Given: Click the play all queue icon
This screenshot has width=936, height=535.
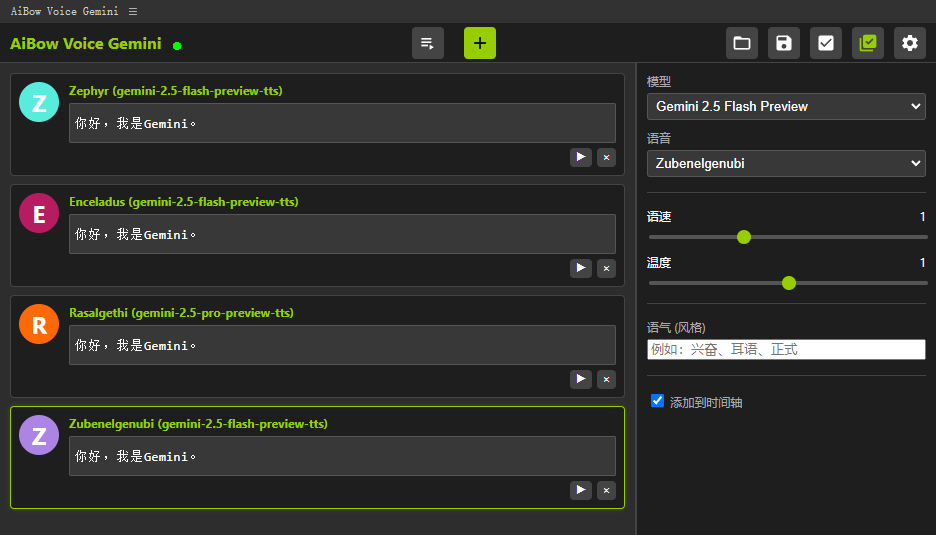Looking at the screenshot, I should click(x=428, y=43).
